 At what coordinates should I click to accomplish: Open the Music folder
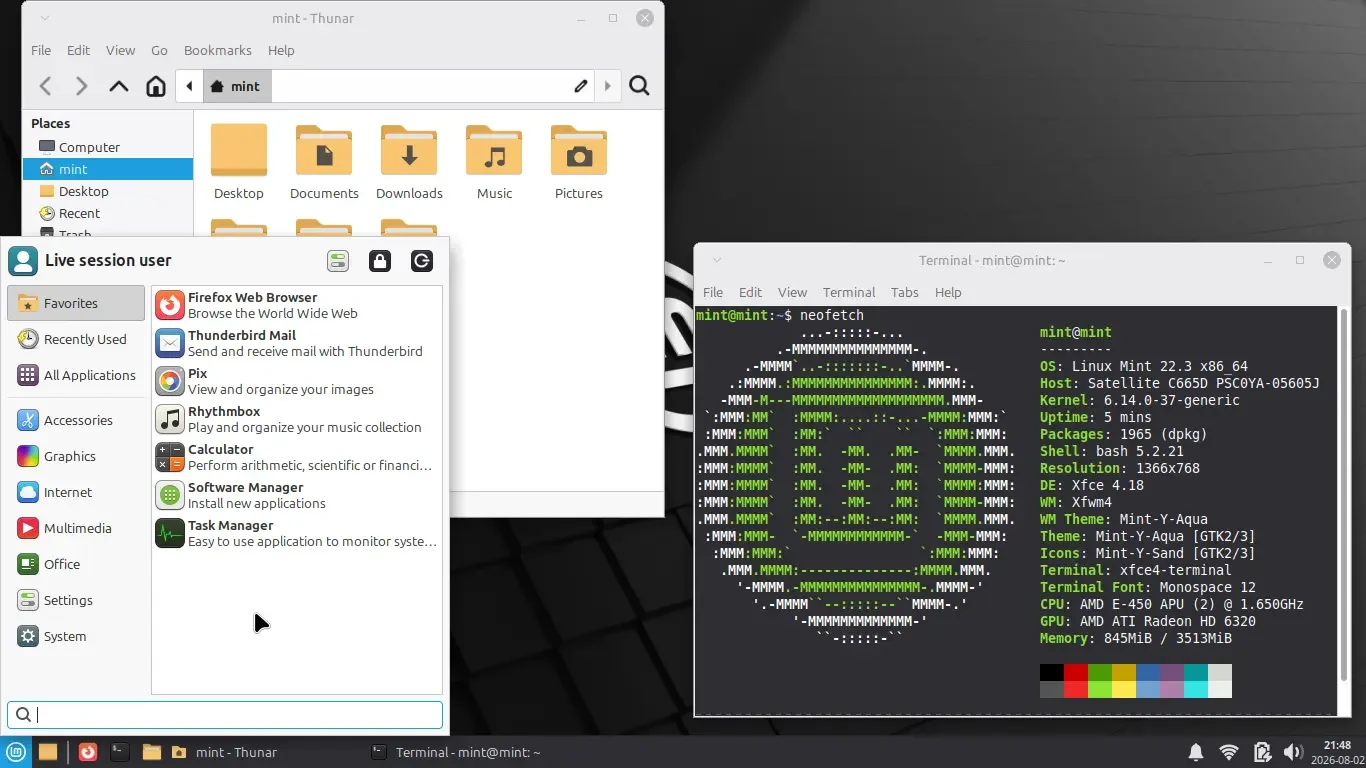click(x=494, y=162)
